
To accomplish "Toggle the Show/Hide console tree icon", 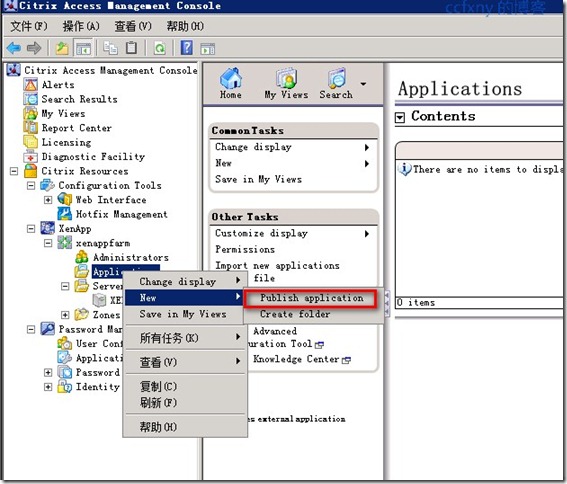I will click(83, 48).
